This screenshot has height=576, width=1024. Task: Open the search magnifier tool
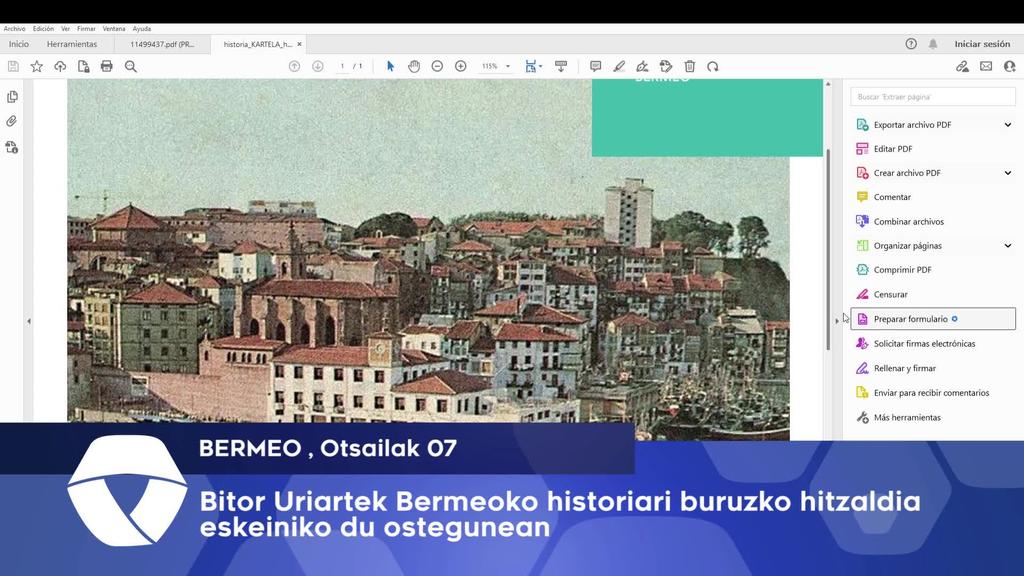point(131,66)
